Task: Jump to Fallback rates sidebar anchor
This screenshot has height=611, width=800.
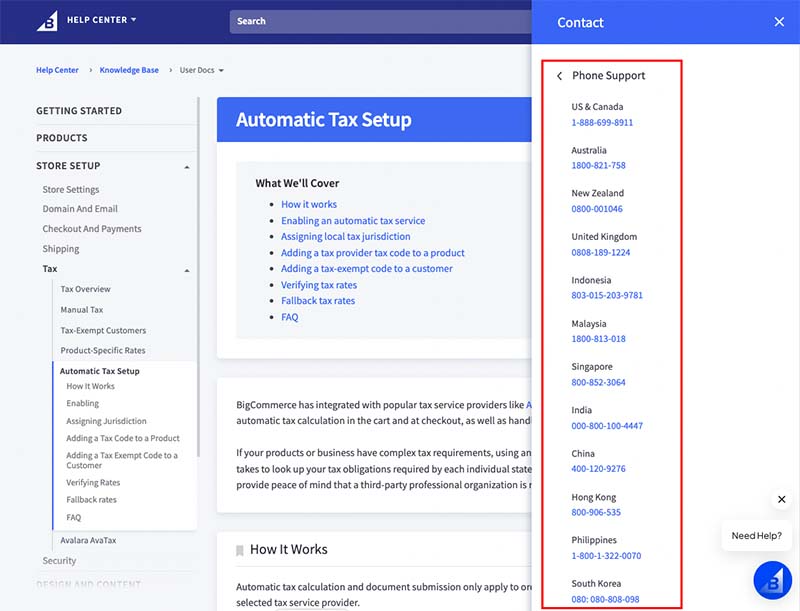Action: [x=91, y=500]
